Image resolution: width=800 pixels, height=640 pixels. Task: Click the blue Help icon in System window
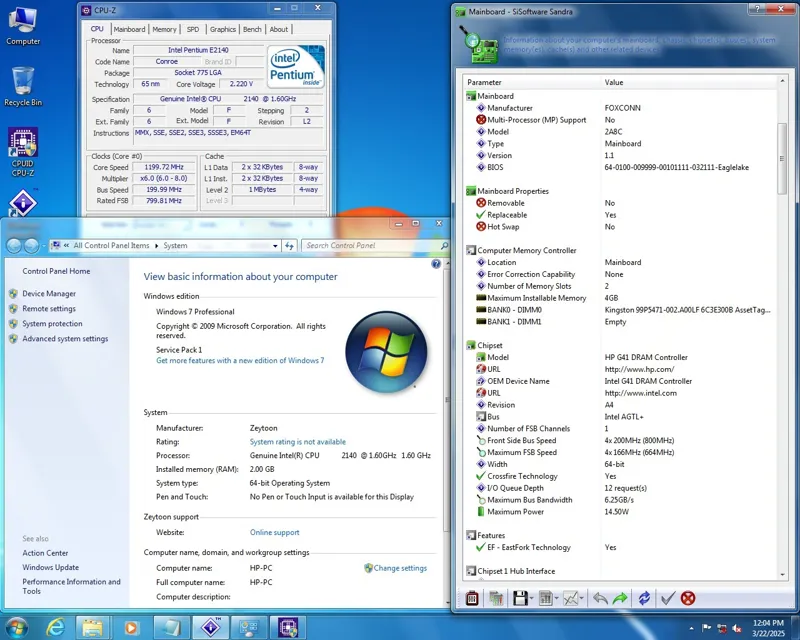pos(436,264)
